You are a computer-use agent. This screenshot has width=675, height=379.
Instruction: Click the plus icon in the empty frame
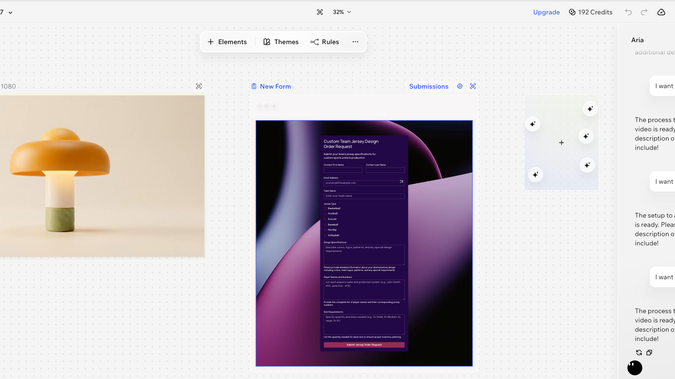click(561, 143)
